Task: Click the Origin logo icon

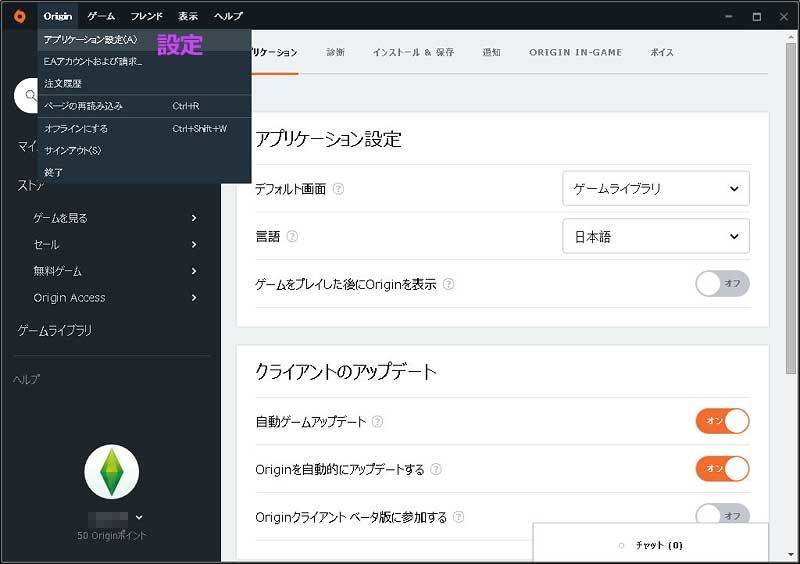Action: pyautogui.click(x=19, y=16)
